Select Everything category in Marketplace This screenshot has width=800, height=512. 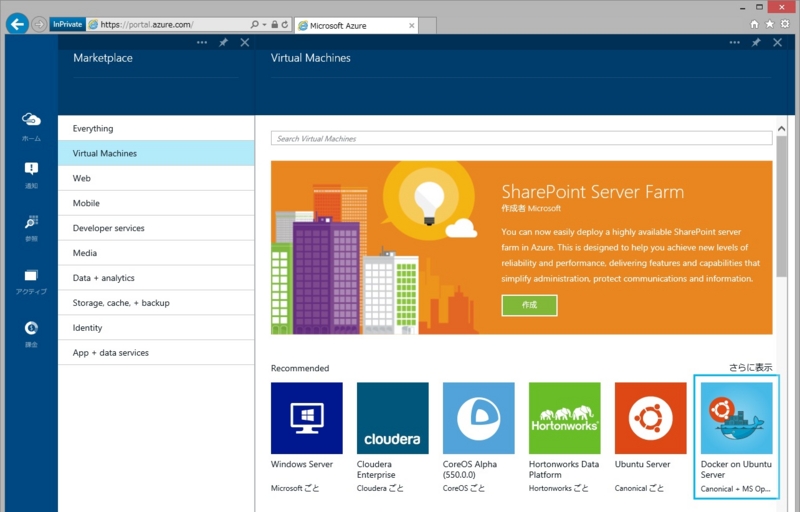(x=156, y=129)
